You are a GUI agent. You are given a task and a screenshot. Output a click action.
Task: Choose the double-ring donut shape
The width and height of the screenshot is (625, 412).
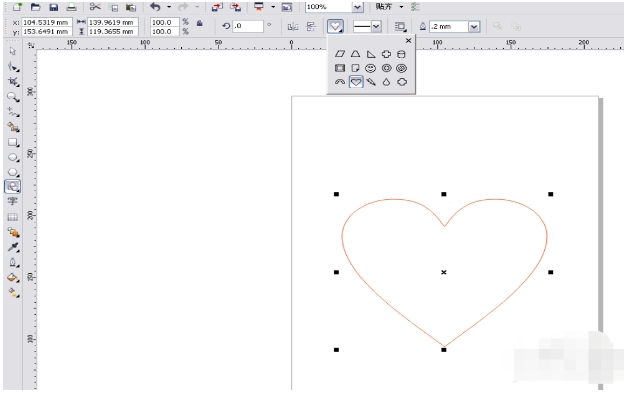point(386,68)
